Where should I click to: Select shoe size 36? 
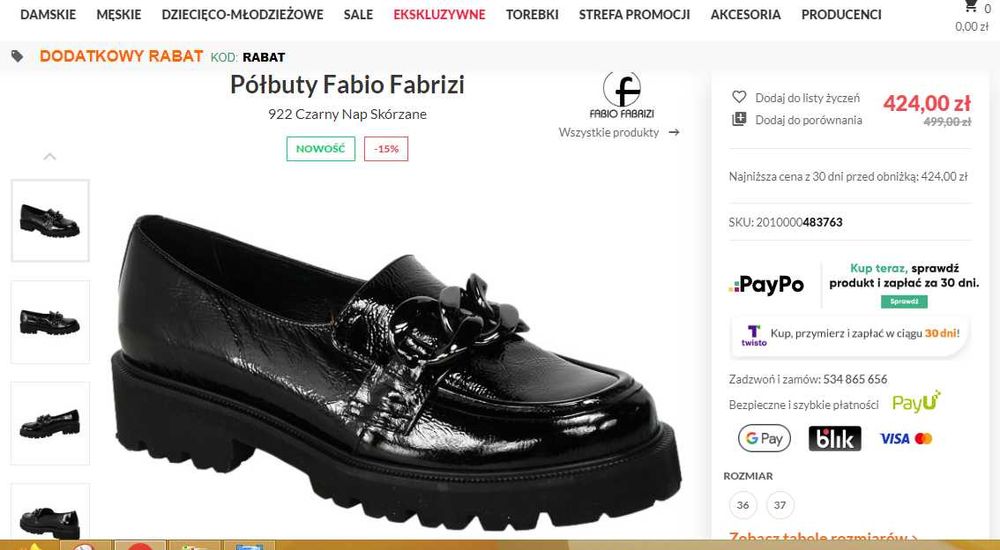click(742, 505)
